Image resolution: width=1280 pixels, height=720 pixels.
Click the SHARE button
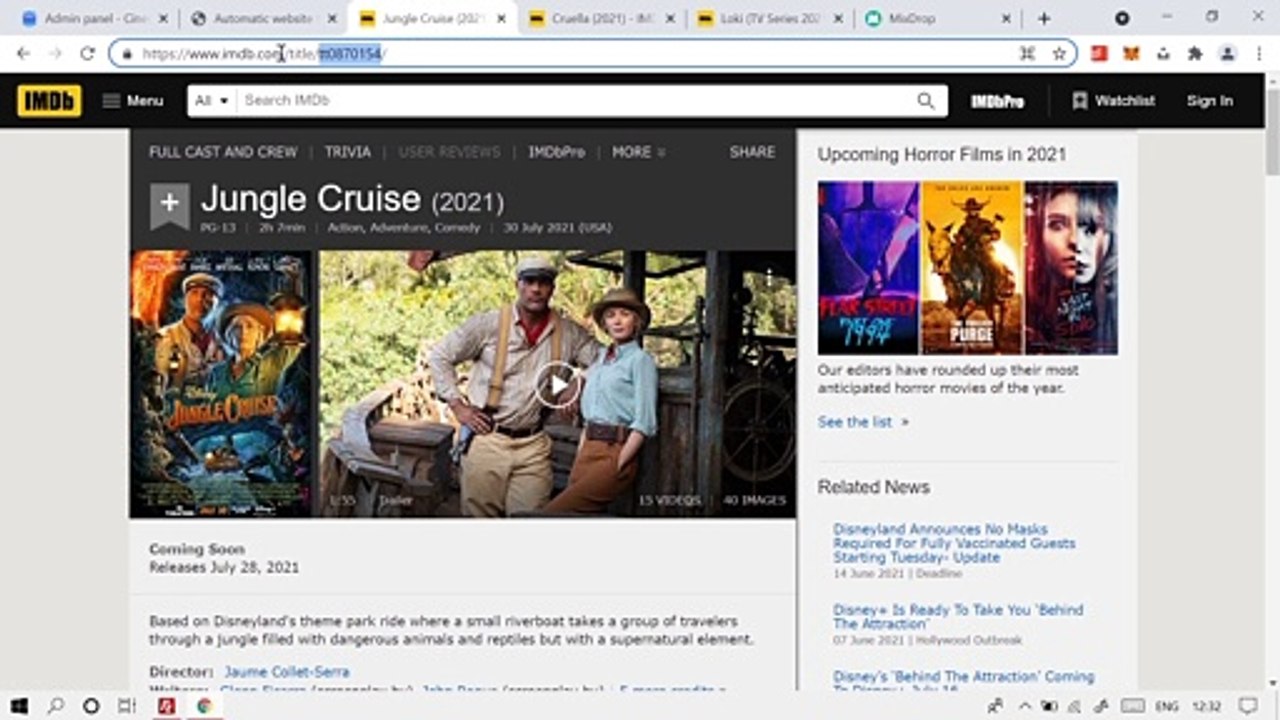752,152
